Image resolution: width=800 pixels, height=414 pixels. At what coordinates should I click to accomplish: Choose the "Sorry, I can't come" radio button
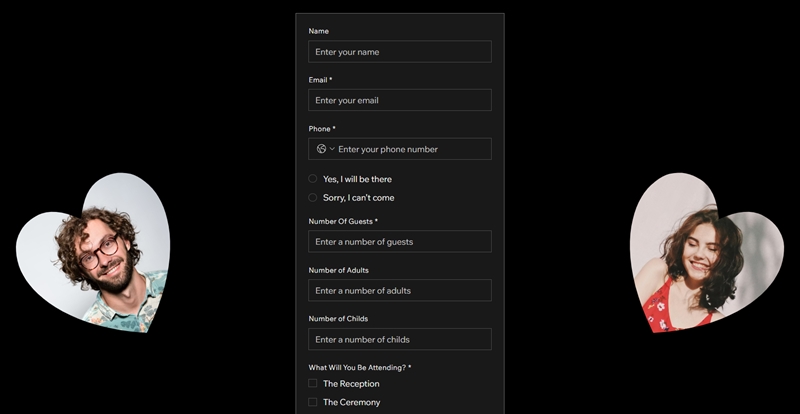313,198
